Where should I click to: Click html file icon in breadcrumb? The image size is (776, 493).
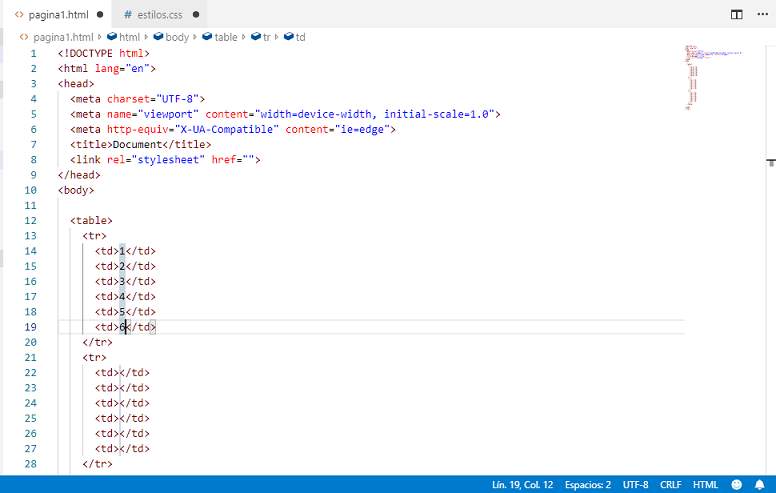(24, 37)
